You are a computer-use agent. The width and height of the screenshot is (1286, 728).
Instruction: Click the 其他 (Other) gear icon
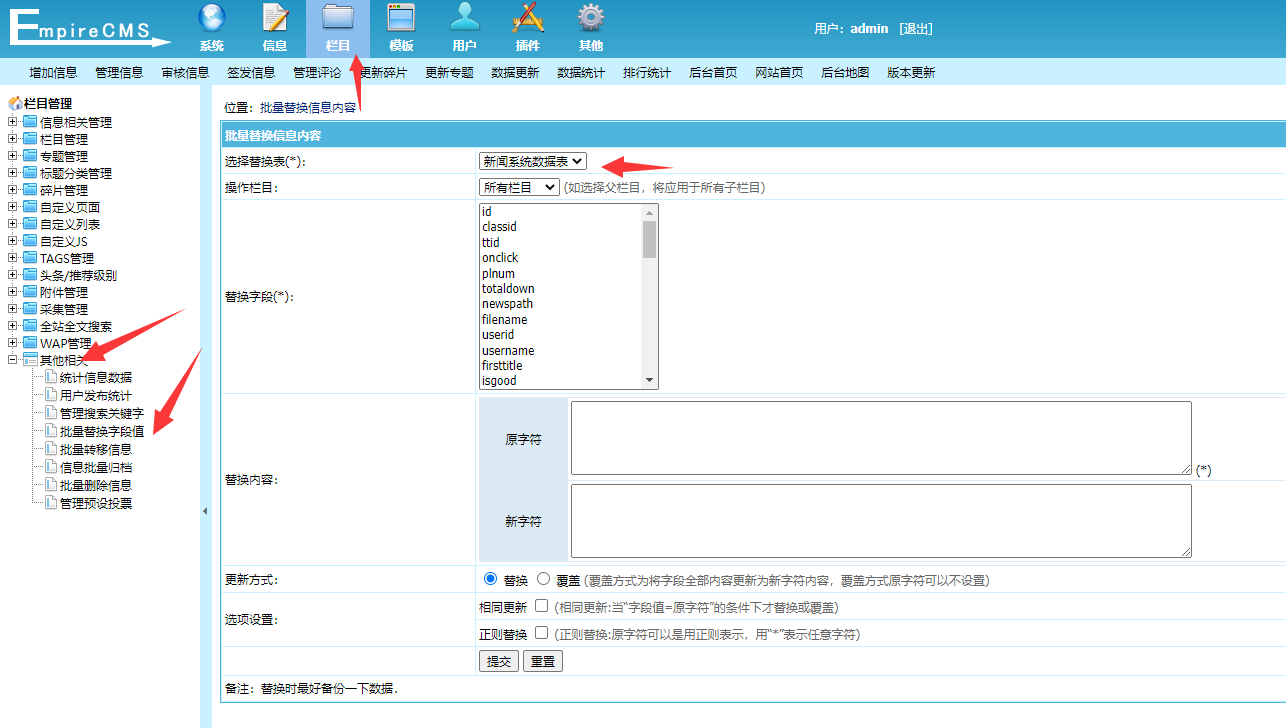click(x=590, y=27)
